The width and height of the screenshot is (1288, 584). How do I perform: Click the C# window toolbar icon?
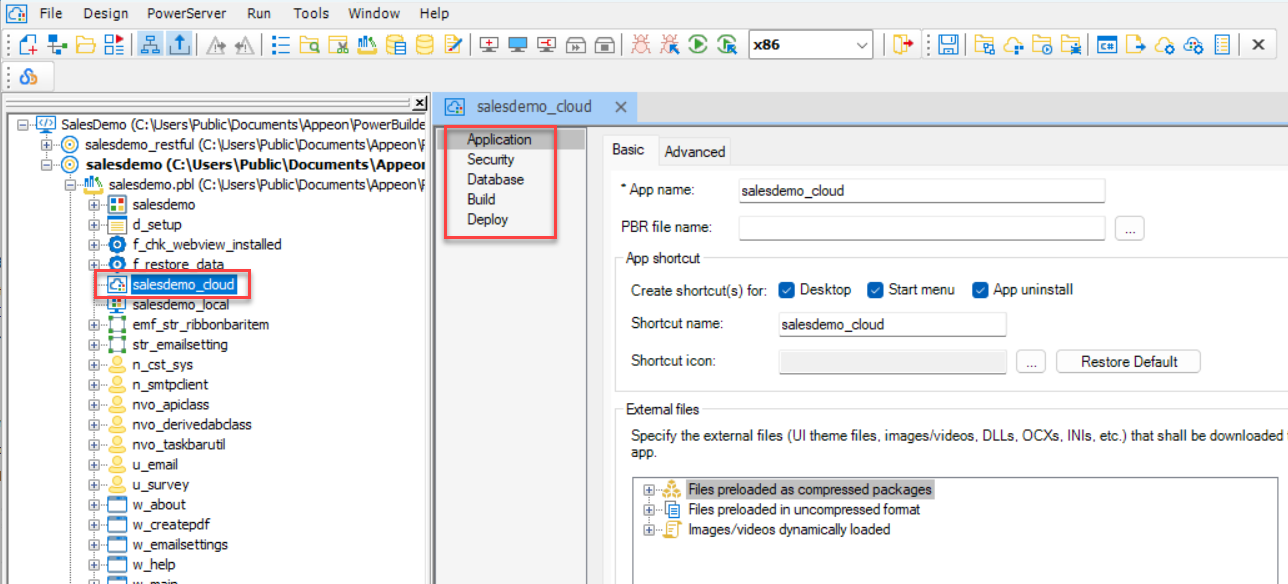pyautogui.click(x=1107, y=45)
